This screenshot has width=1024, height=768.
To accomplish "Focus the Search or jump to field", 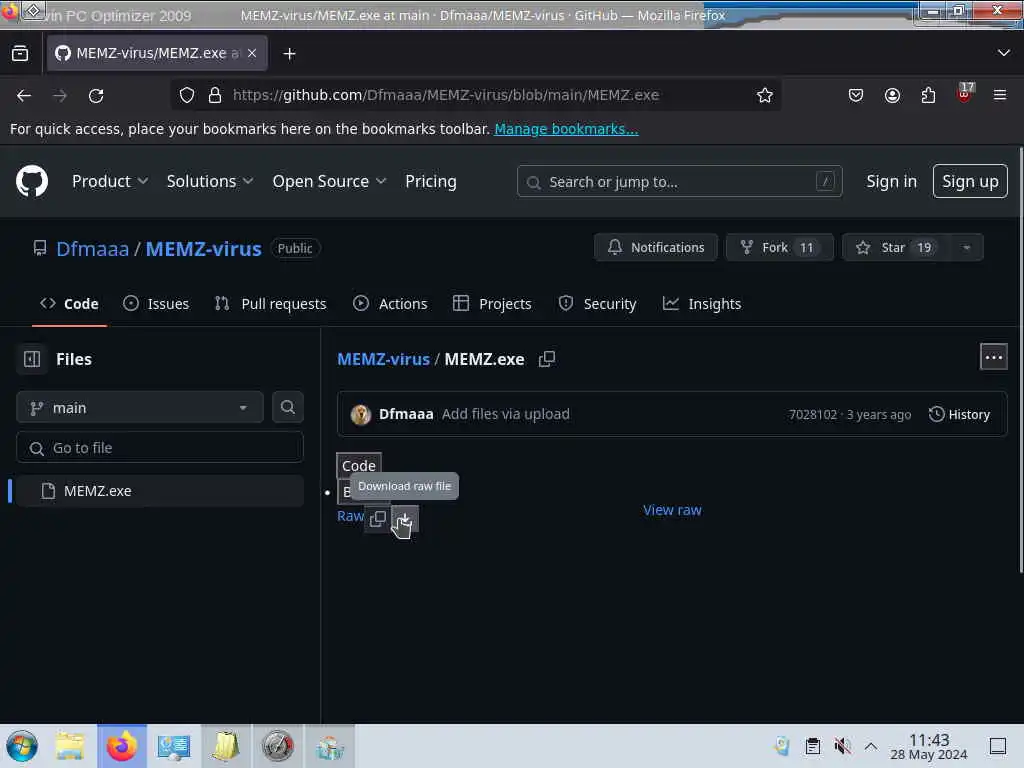I will point(679,182).
